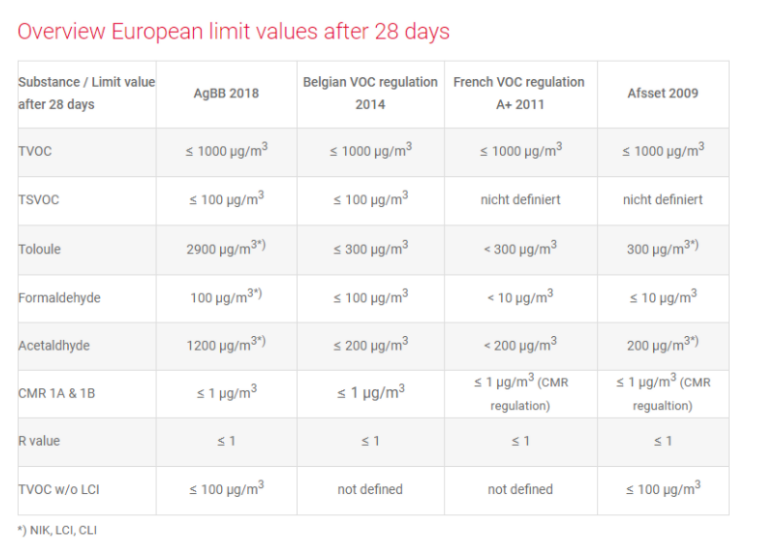Click the "< 10 µg/m³" French Formaldehyde cell
Image resolution: width=758 pixels, height=555 pixels.
point(520,297)
